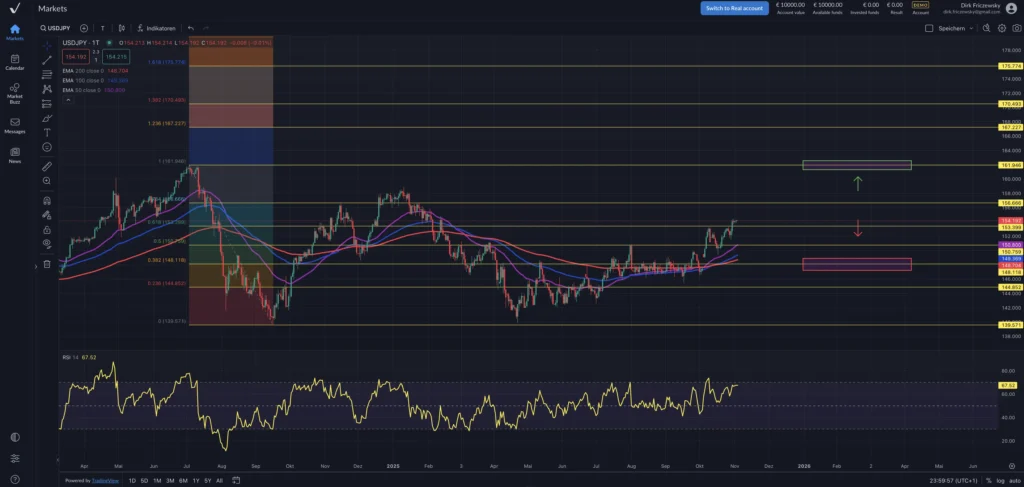
Task: Click Switch to Real account button
Action: point(734,8)
